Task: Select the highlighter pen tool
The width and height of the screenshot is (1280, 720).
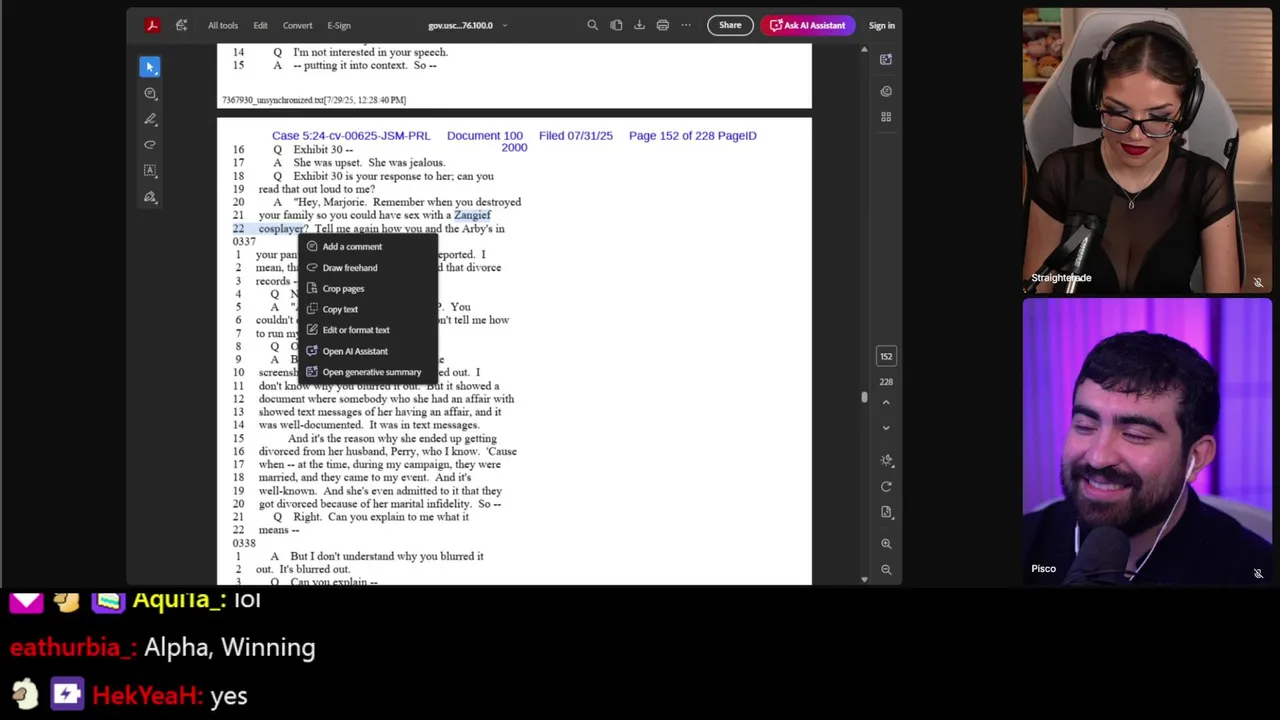Action: pos(150,119)
